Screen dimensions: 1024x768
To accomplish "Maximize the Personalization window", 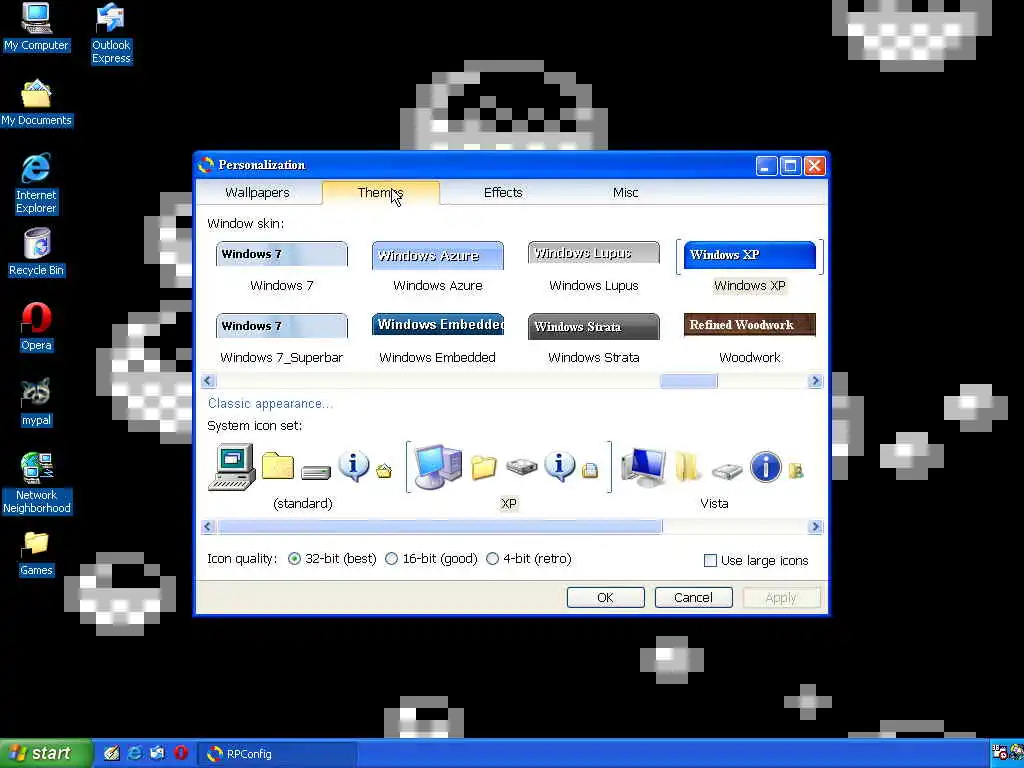I will [790, 166].
